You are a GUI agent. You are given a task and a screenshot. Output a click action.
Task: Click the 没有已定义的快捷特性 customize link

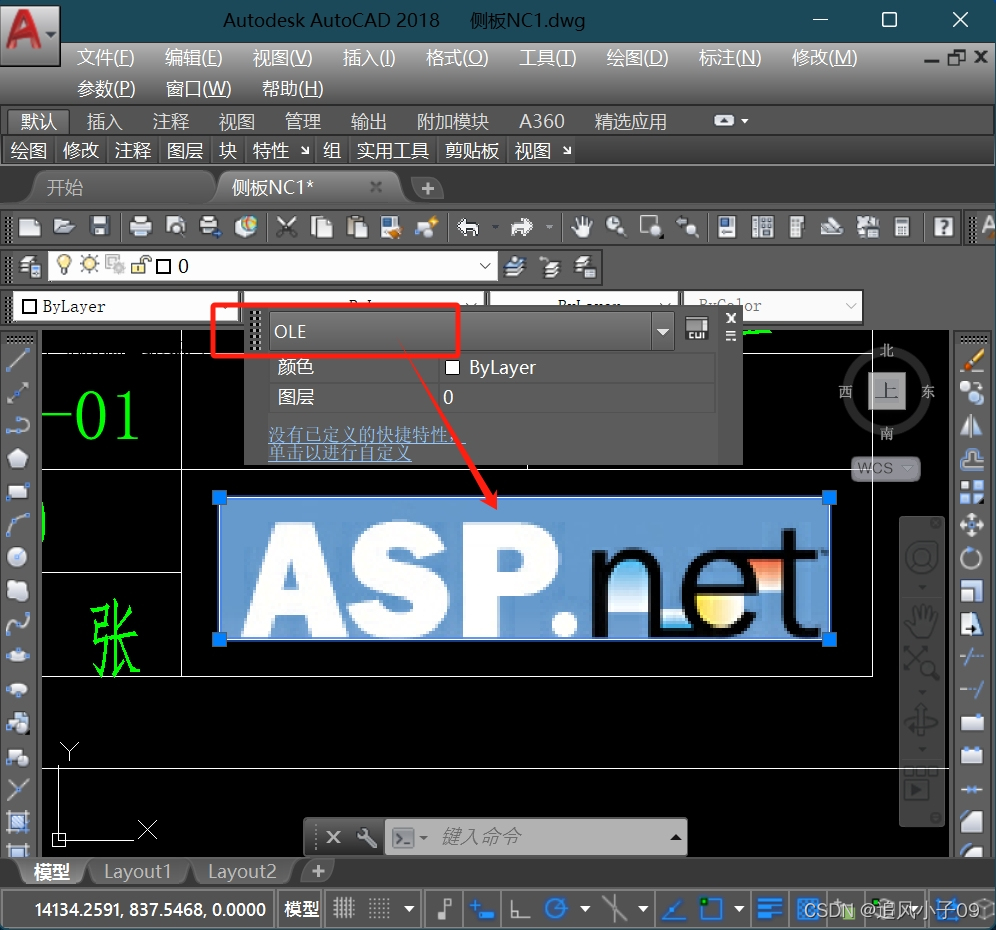point(367,444)
